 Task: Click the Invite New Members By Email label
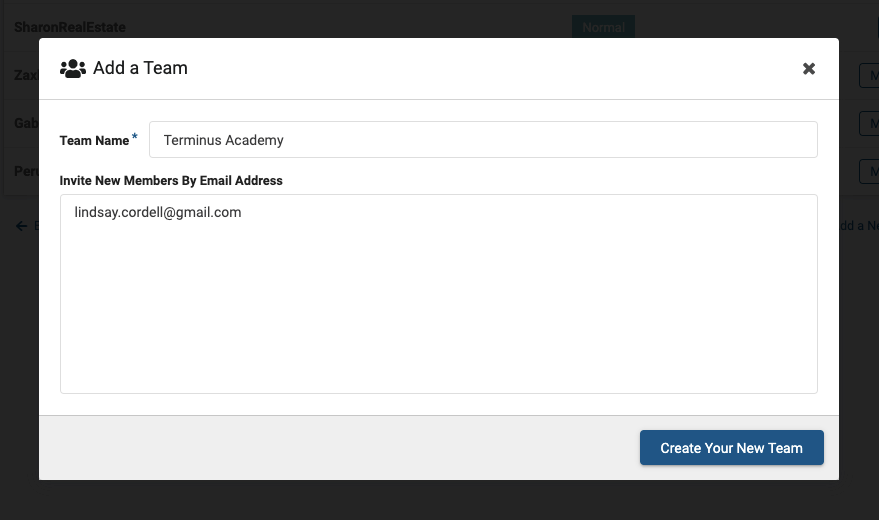click(171, 180)
